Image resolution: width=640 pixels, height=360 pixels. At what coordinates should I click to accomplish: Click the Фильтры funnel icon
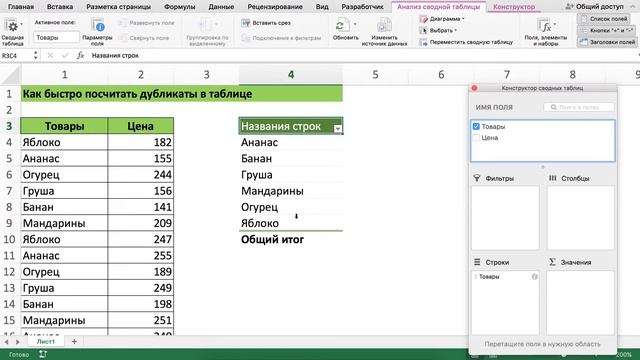pyautogui.click(x=477, y=178)
